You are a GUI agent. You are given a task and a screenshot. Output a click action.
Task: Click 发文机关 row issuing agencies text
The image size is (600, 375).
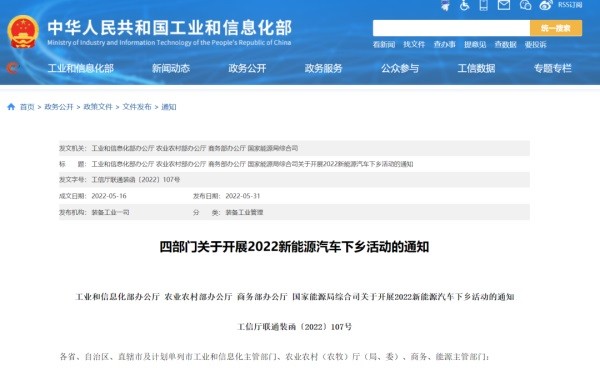coord(195,148)
